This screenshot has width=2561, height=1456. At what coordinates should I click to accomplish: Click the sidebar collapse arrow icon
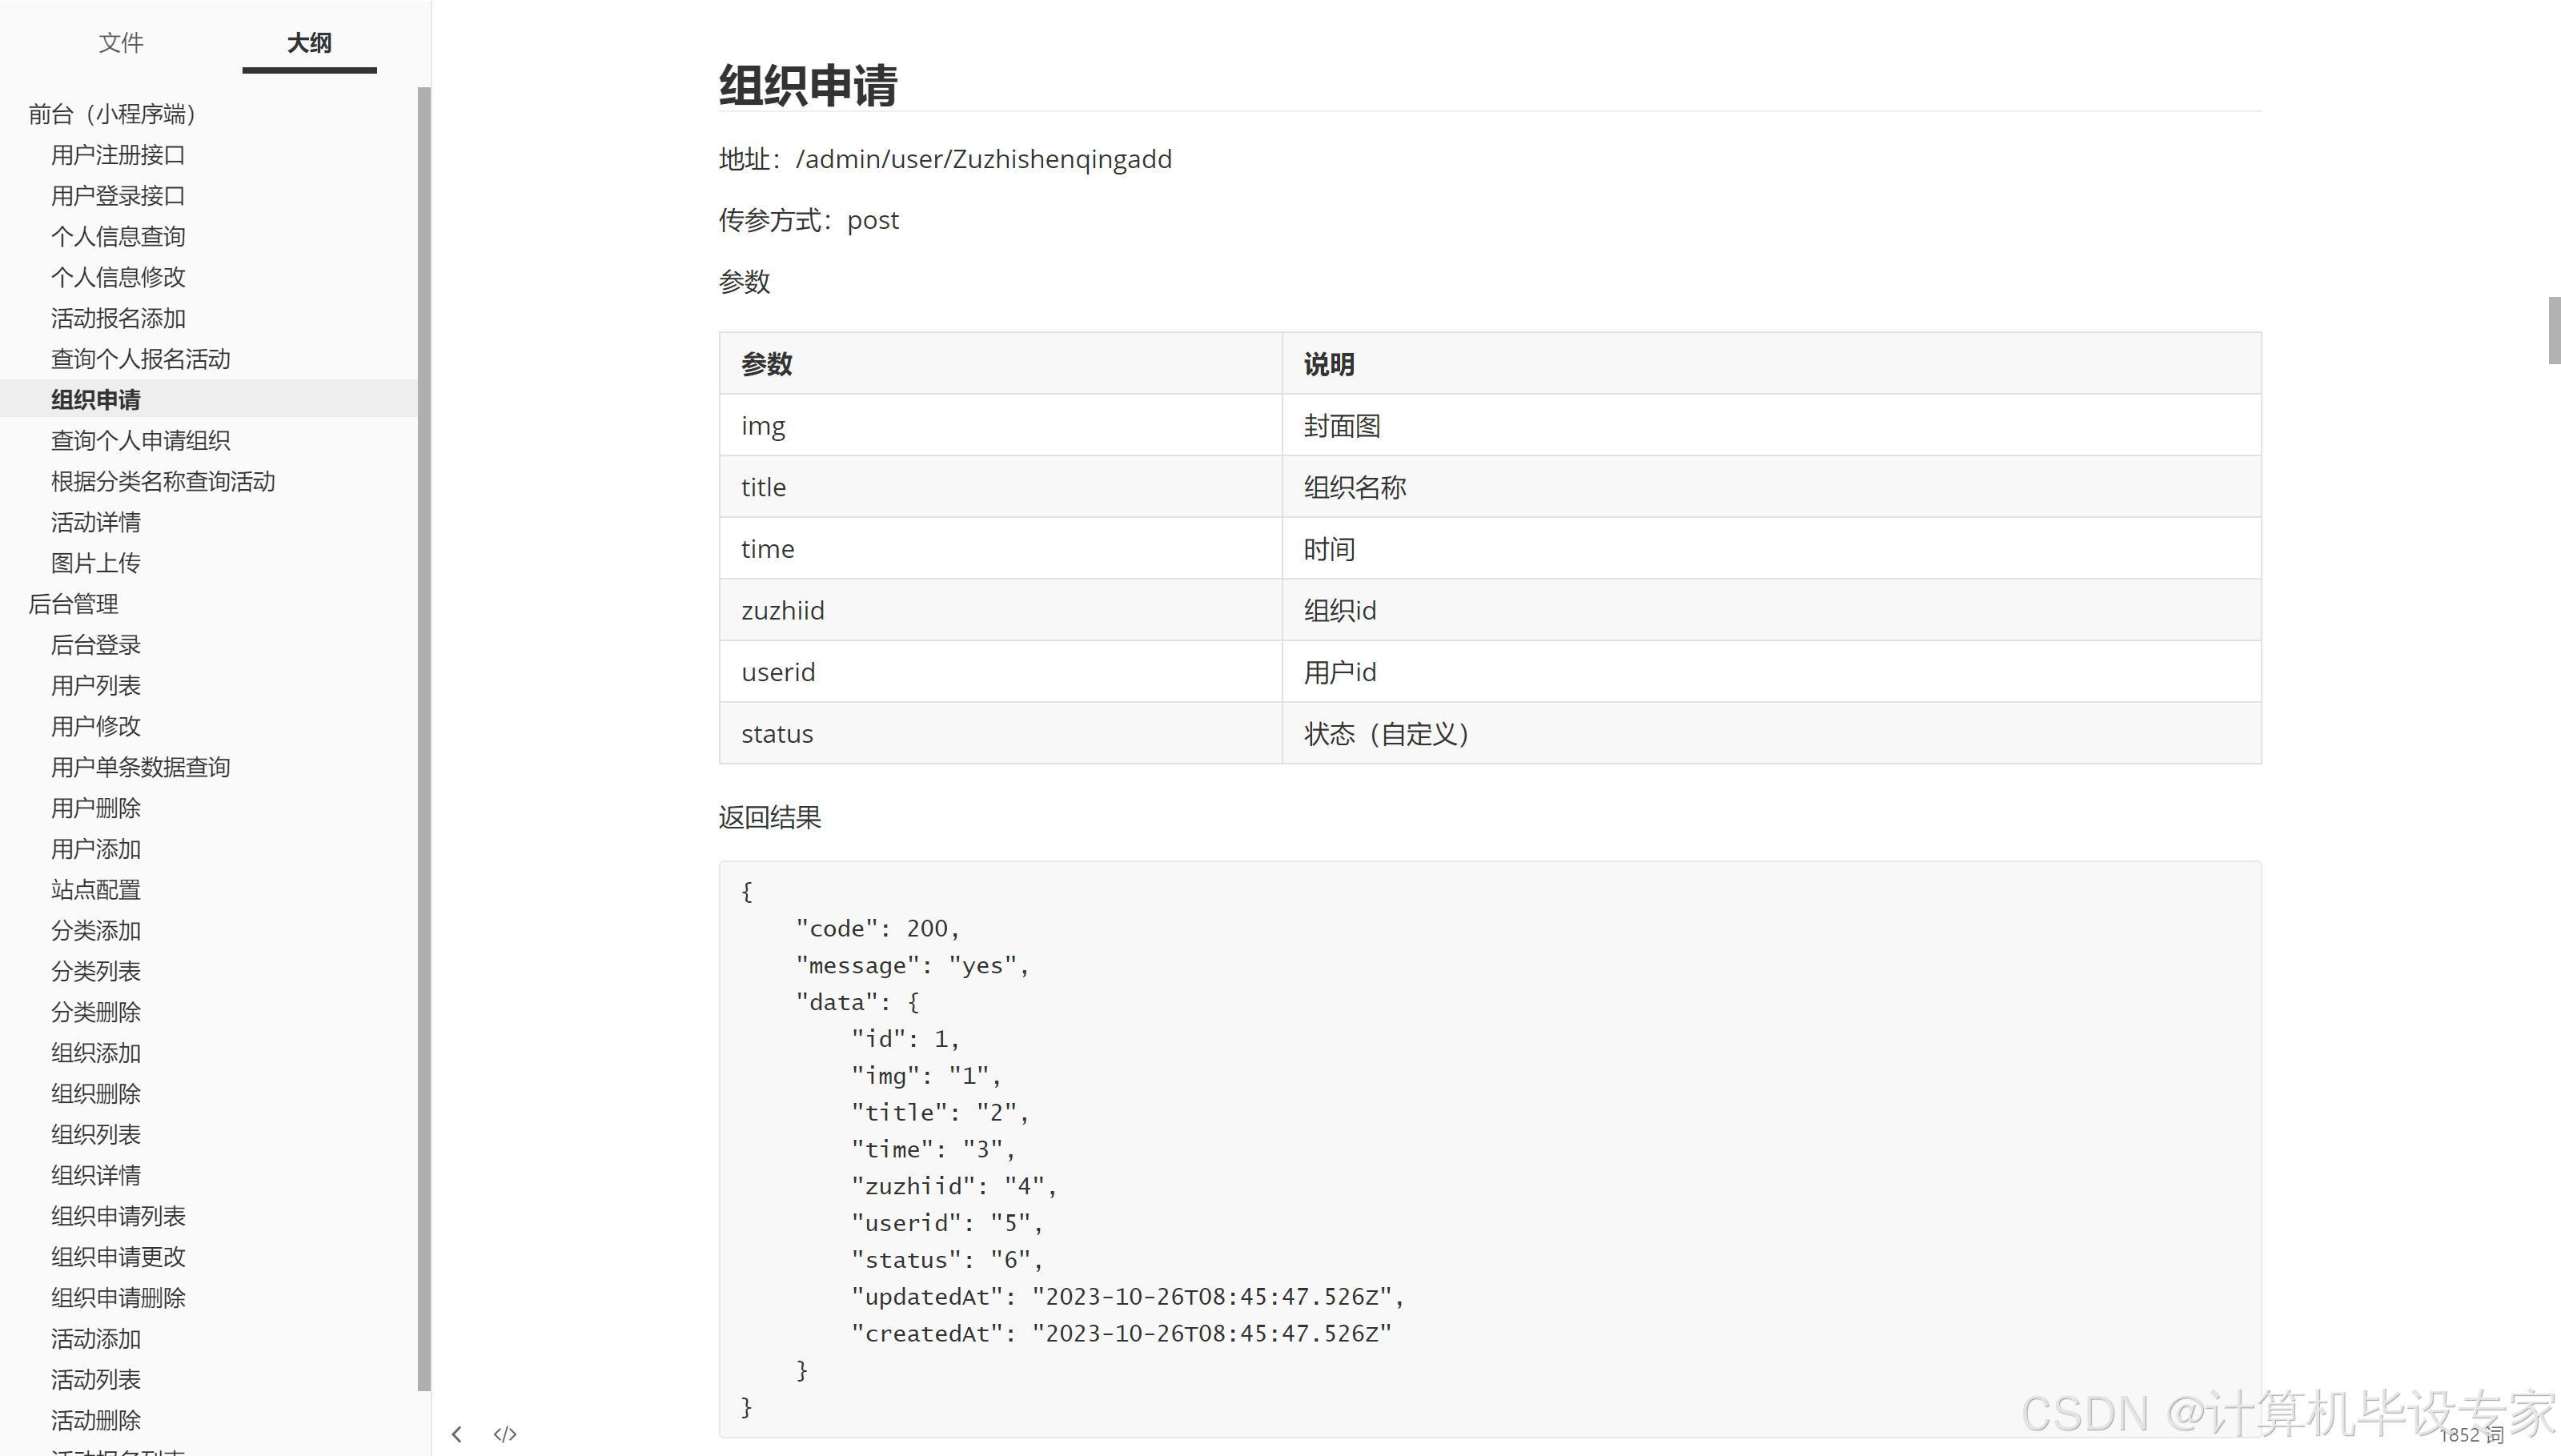457,1434
